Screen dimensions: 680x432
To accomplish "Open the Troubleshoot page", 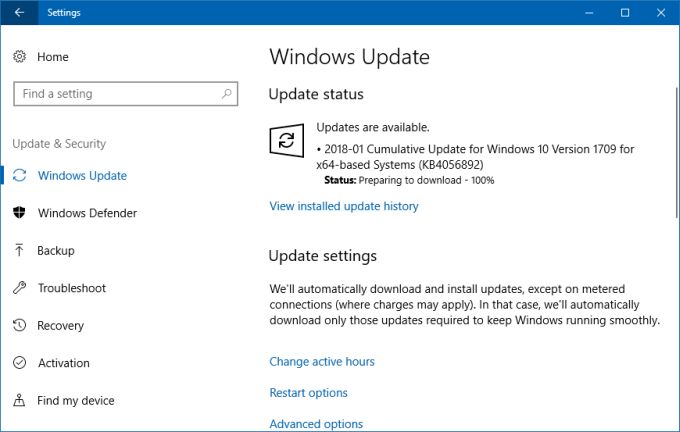I will [x=72, y=288].
